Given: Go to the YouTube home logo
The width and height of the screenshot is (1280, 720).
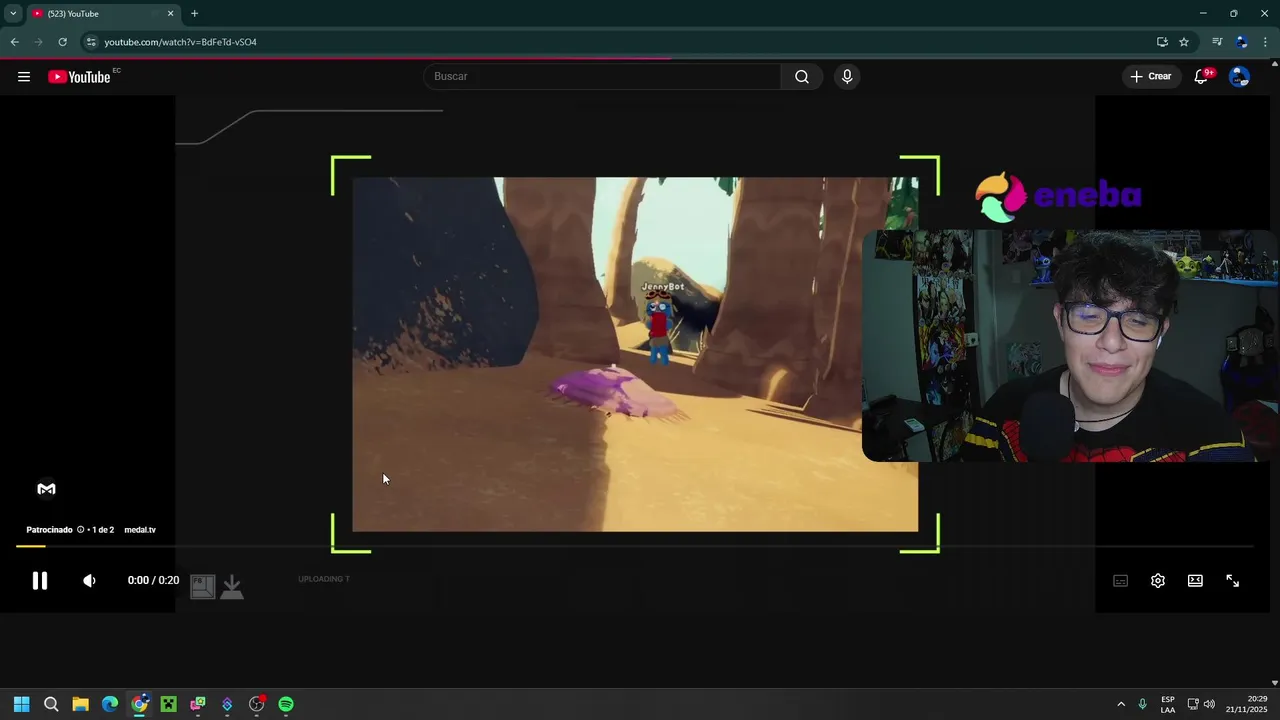Looking at the screenshot, I should click(x=79, y=77).
